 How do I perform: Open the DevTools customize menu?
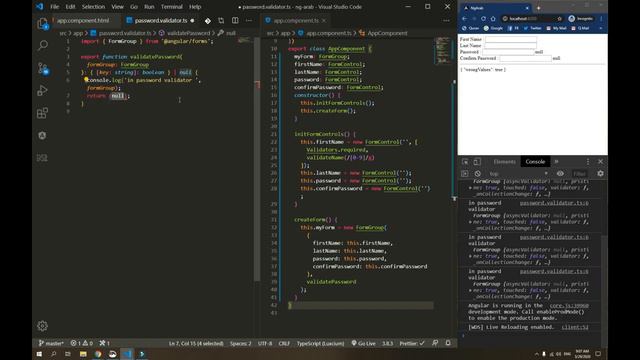point(588,162)
